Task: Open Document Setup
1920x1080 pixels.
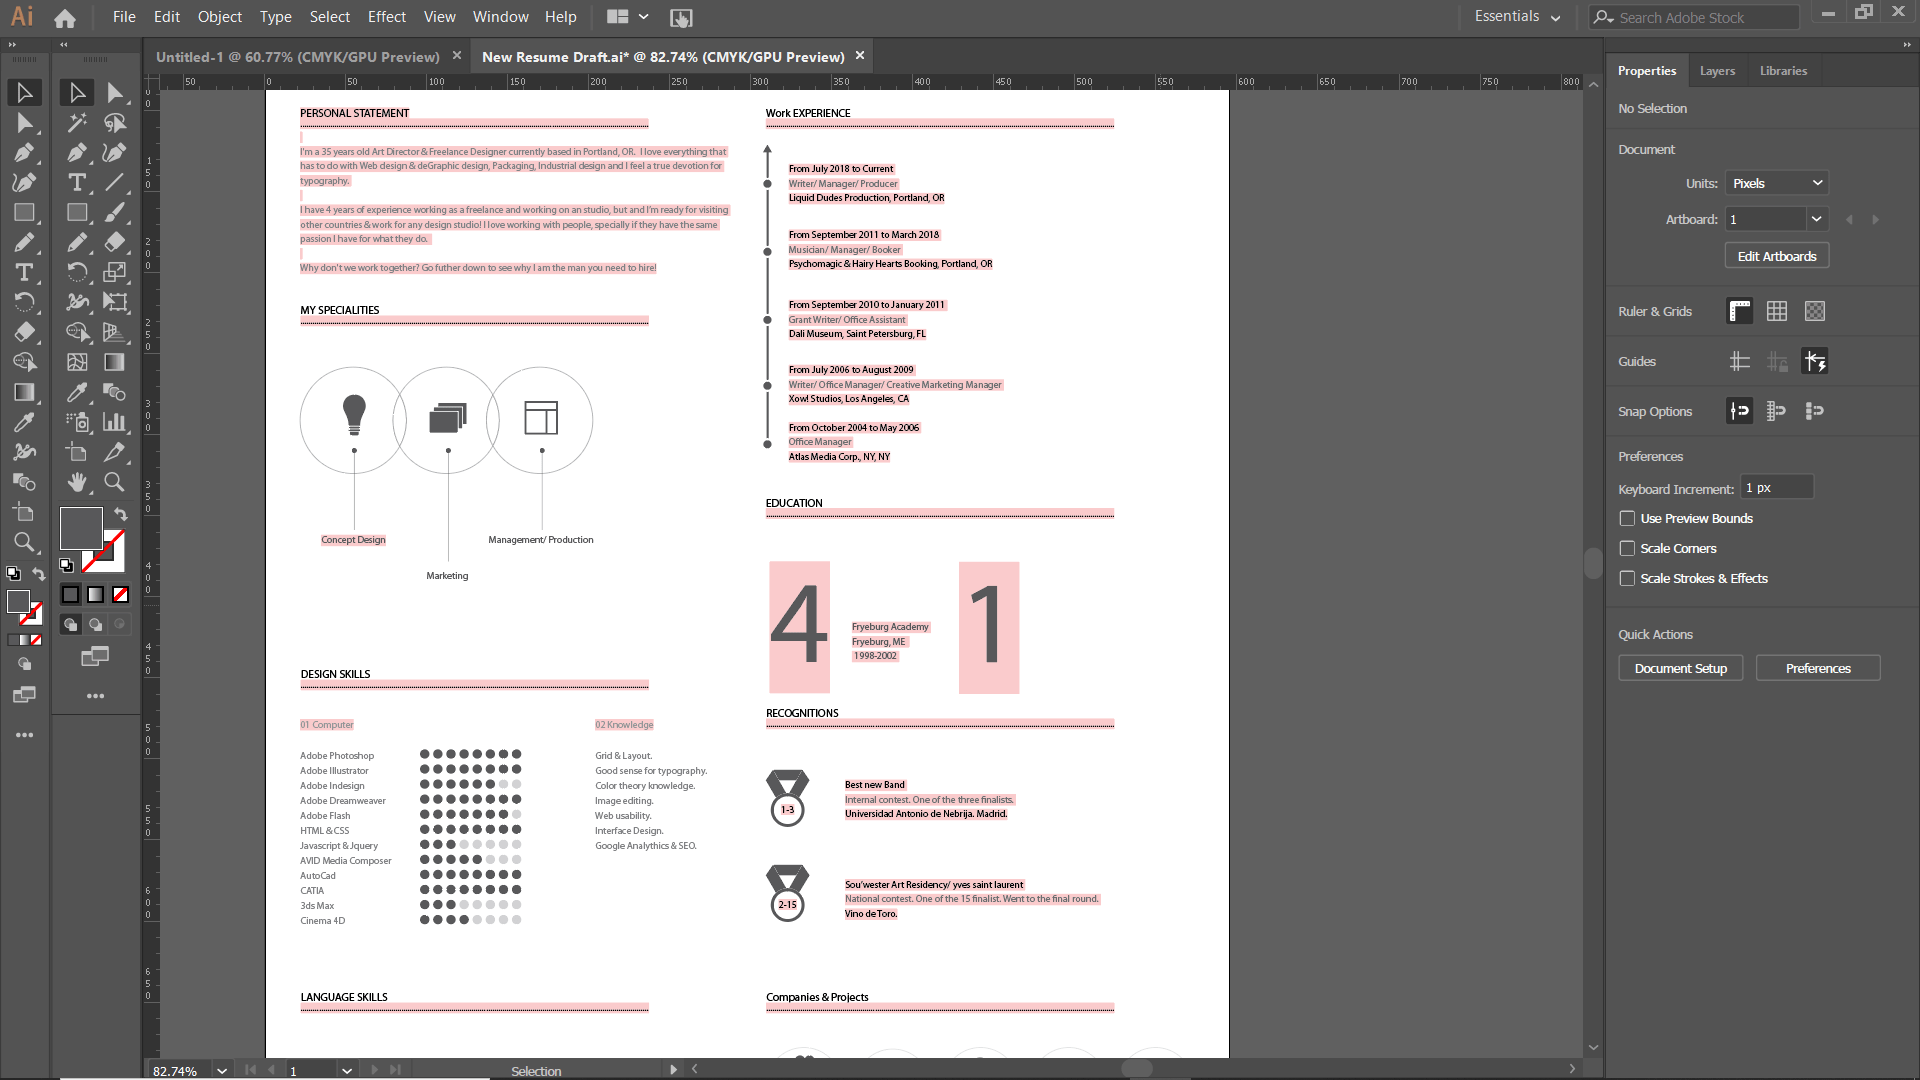Action: (x=1680, y=667)
